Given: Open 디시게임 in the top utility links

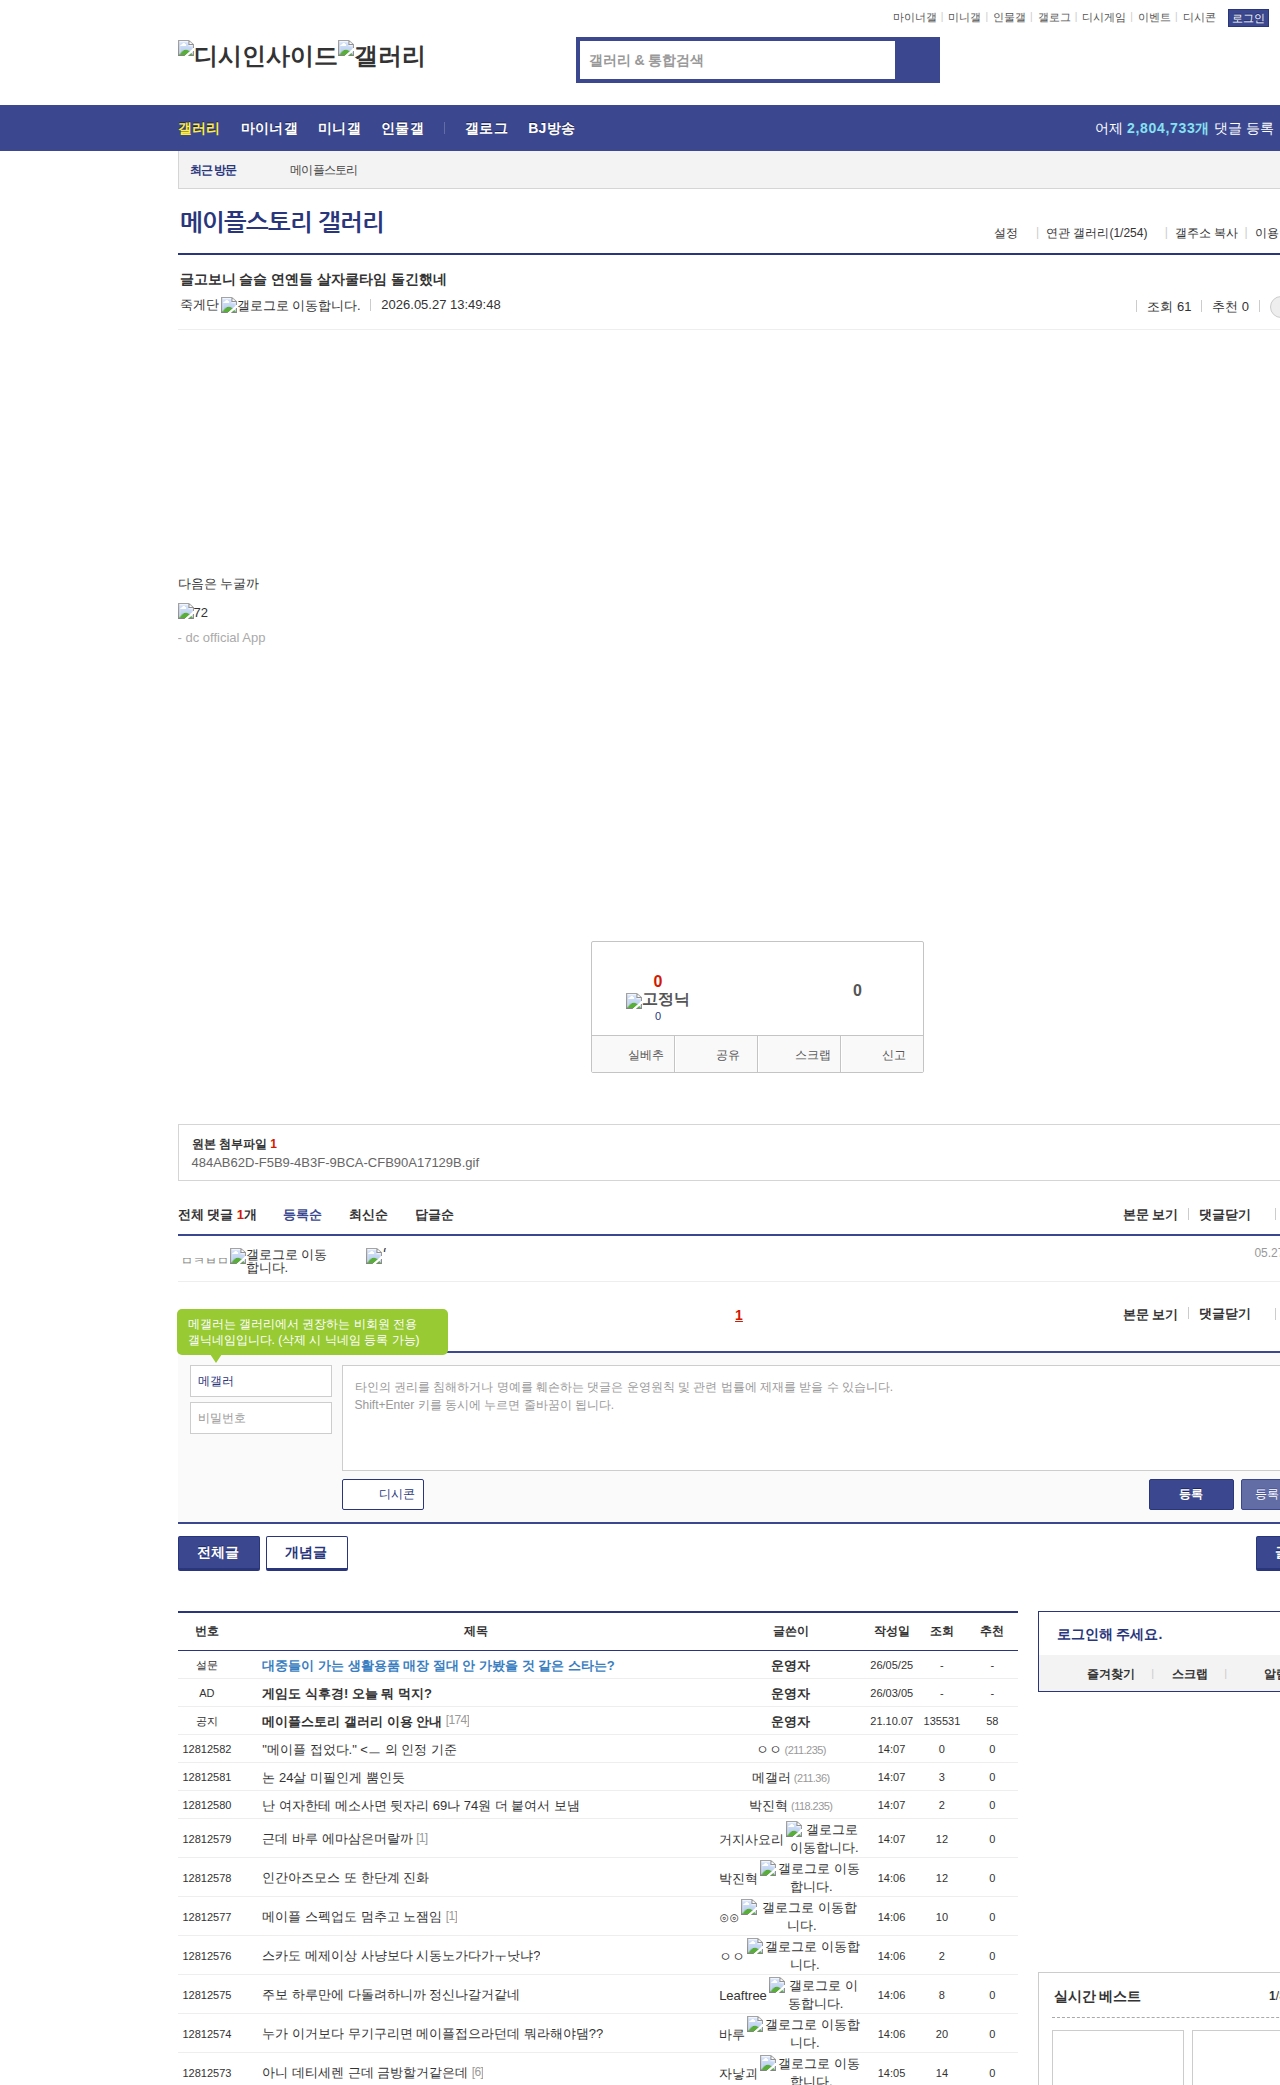Looking at the screenshot, I should 1103,18.
